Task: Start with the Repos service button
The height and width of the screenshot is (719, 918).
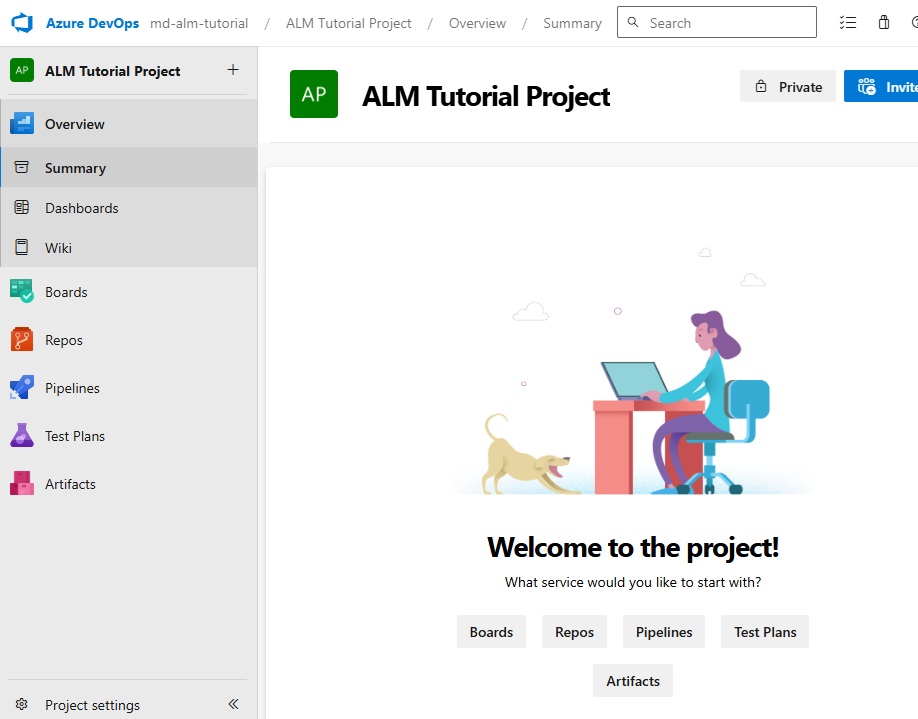Action: (x=574, y=631)
